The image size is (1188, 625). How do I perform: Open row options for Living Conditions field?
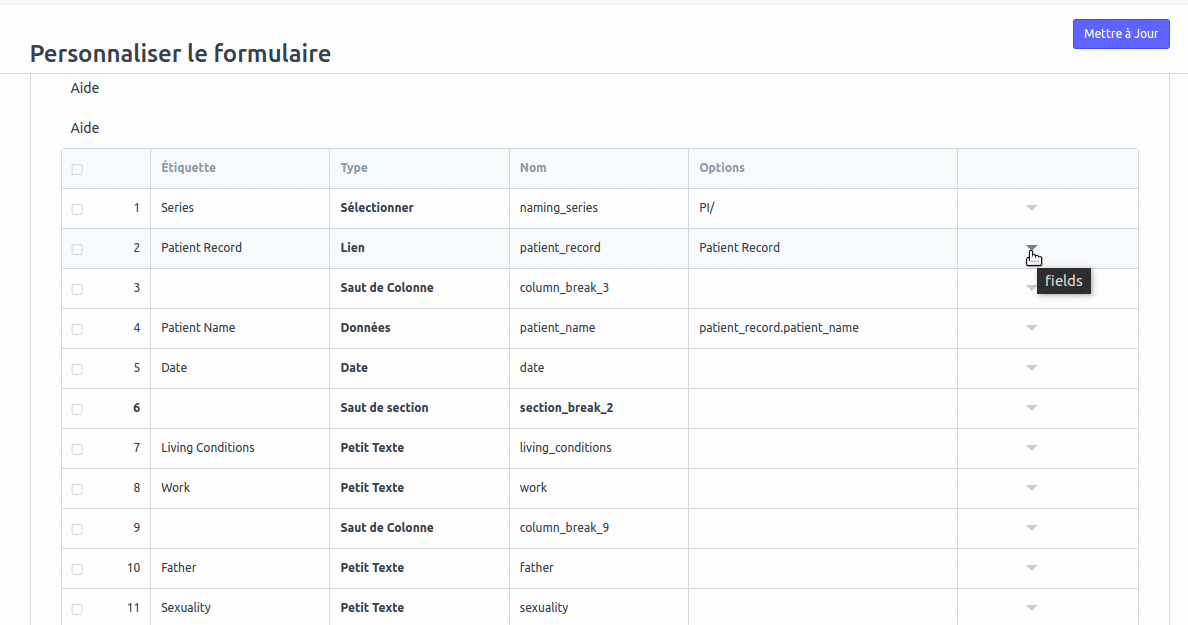(x=1031, y=447)
